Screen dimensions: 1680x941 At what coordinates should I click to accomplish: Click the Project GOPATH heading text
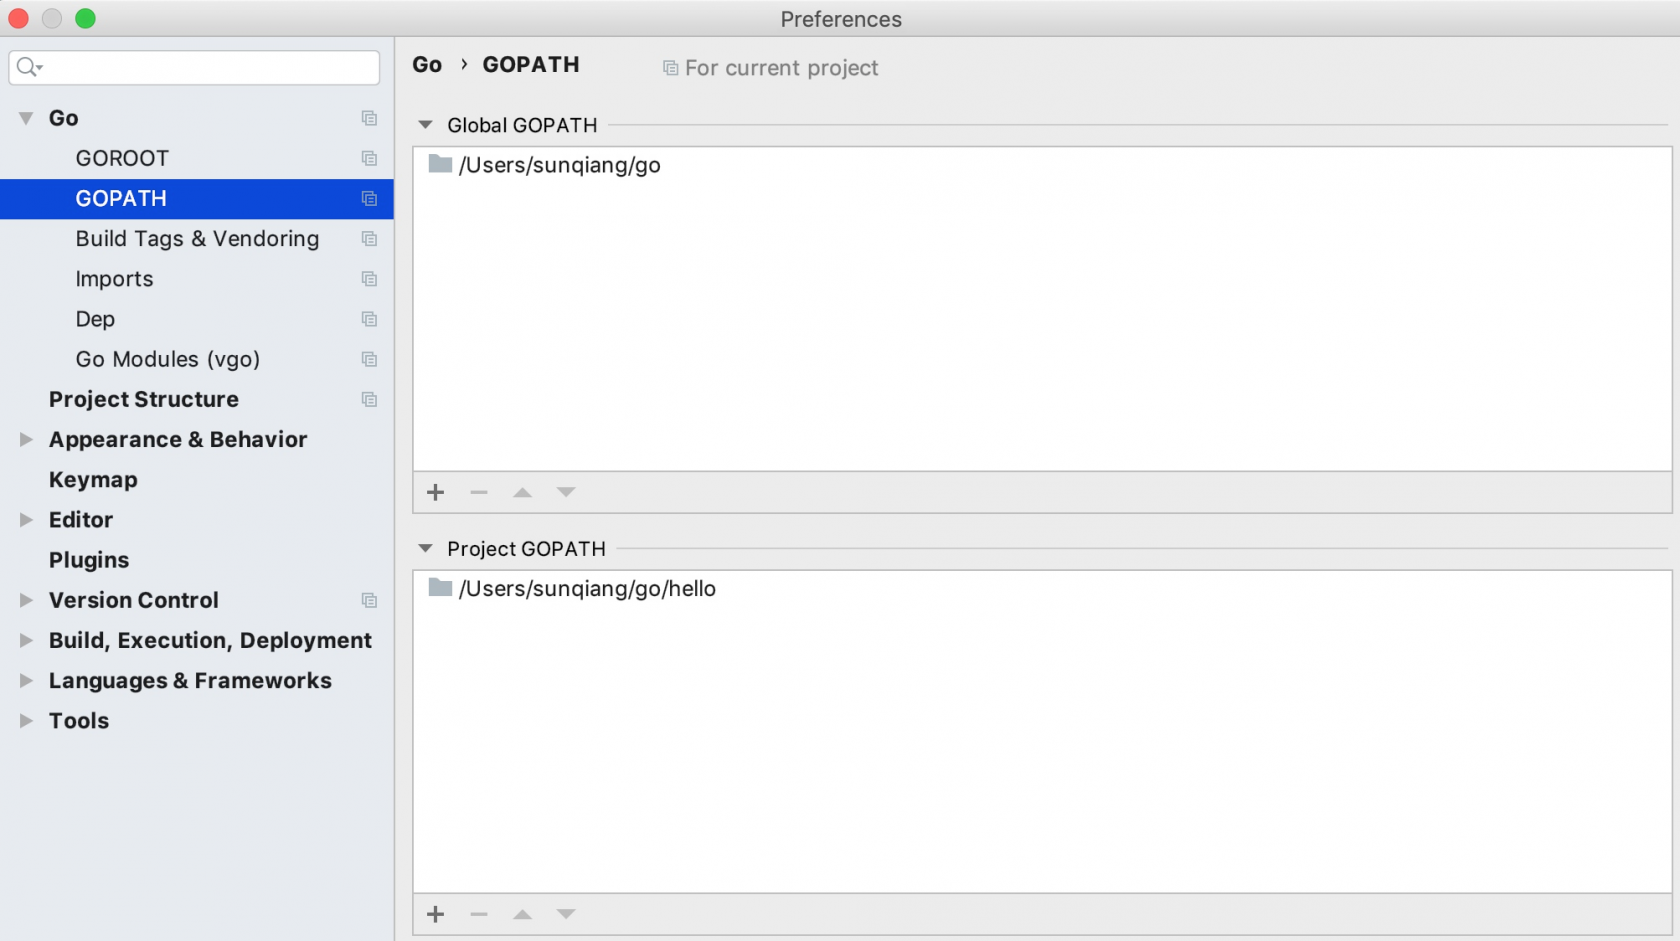pos(526,548)
